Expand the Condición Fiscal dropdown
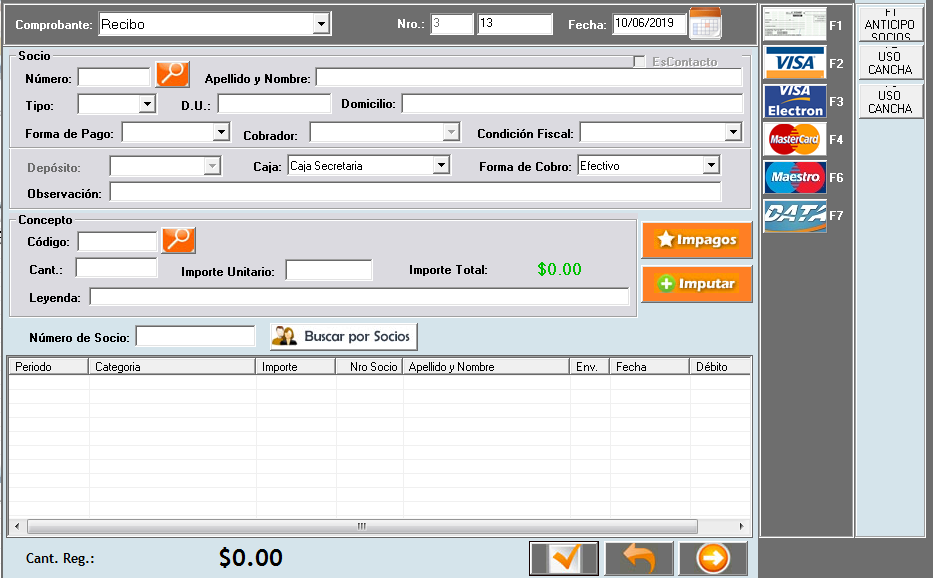 coord(732,132)
